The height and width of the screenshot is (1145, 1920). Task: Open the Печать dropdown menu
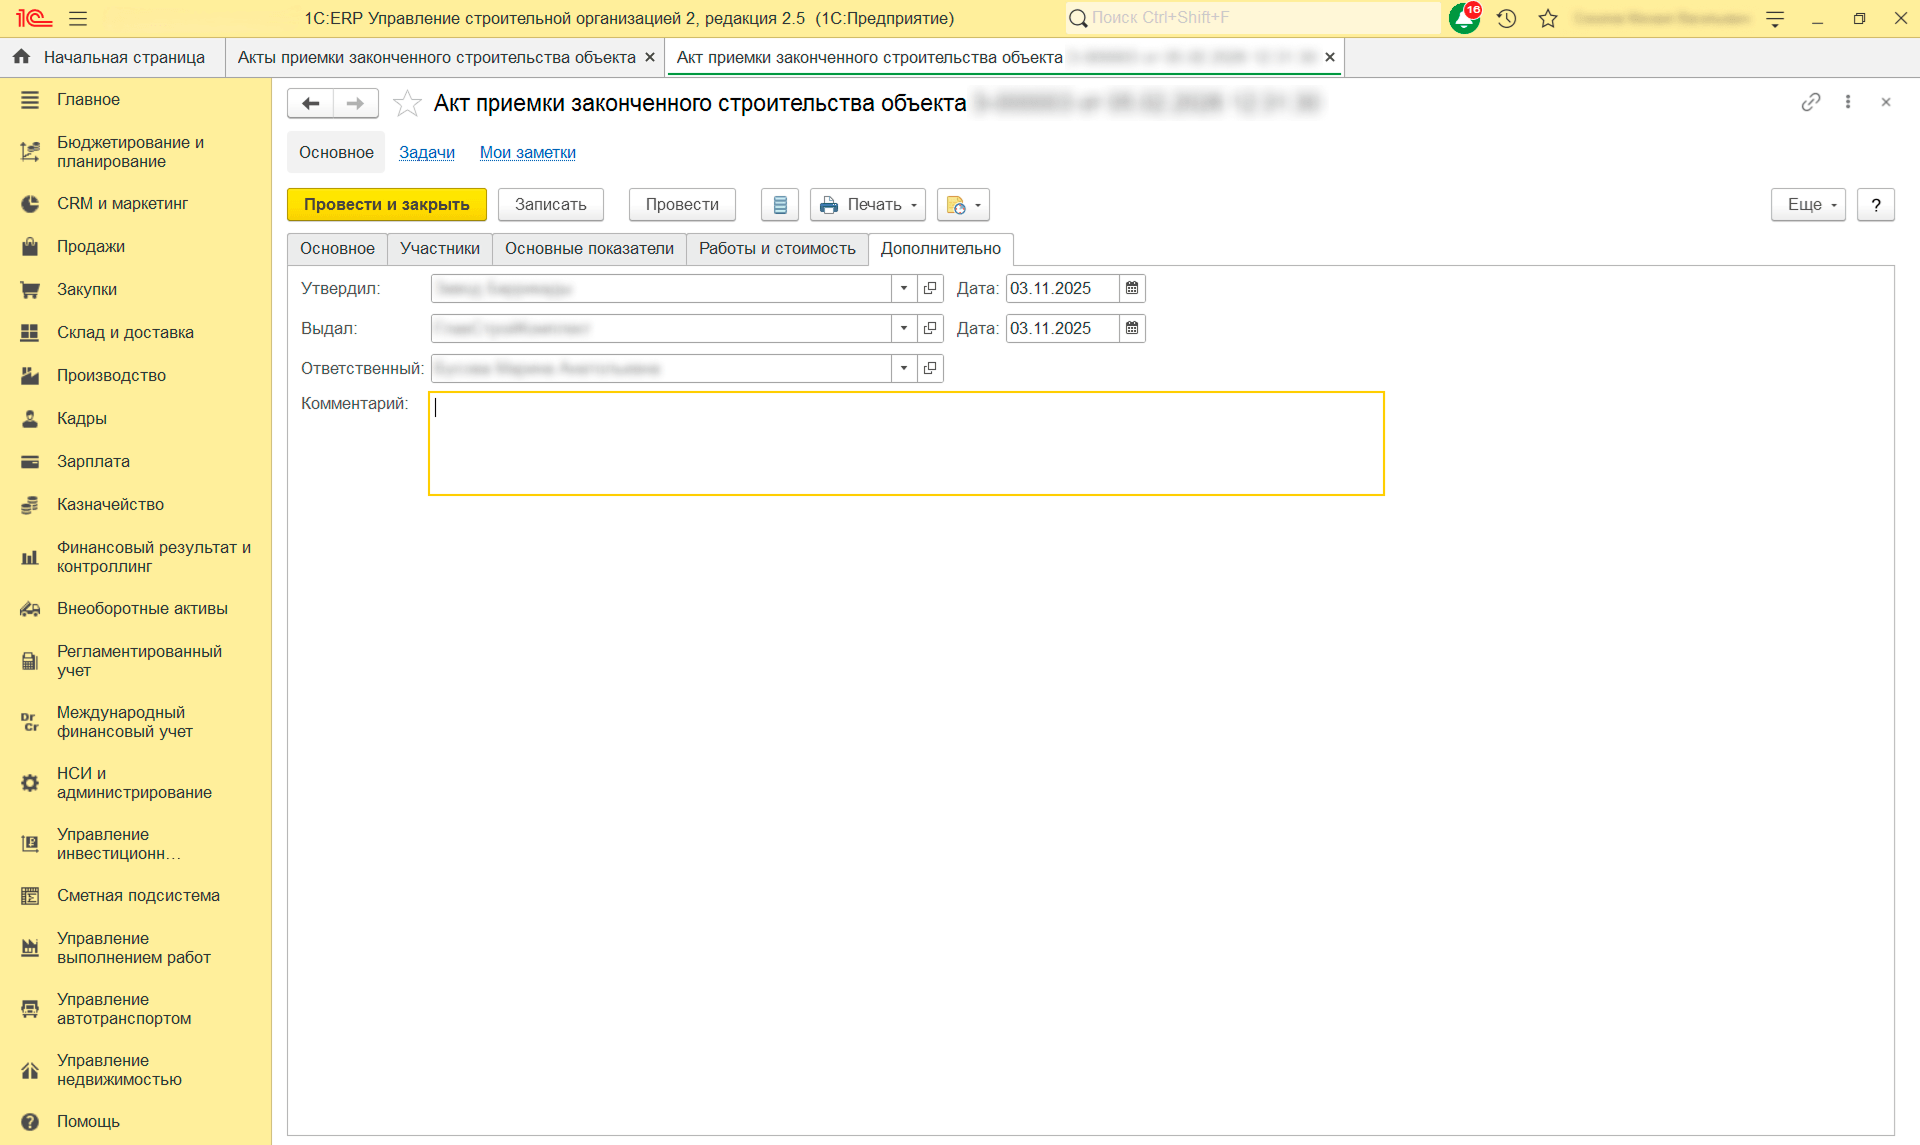point(868,205)
